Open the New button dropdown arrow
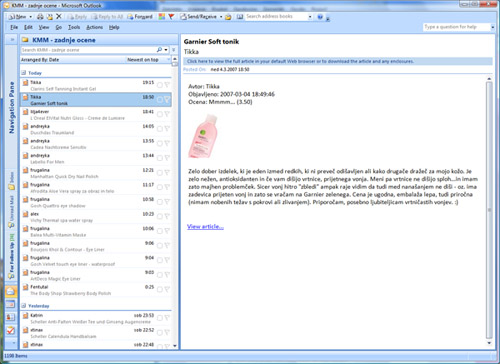Viewport: 500px width, 364px height. tap(31, 17)
